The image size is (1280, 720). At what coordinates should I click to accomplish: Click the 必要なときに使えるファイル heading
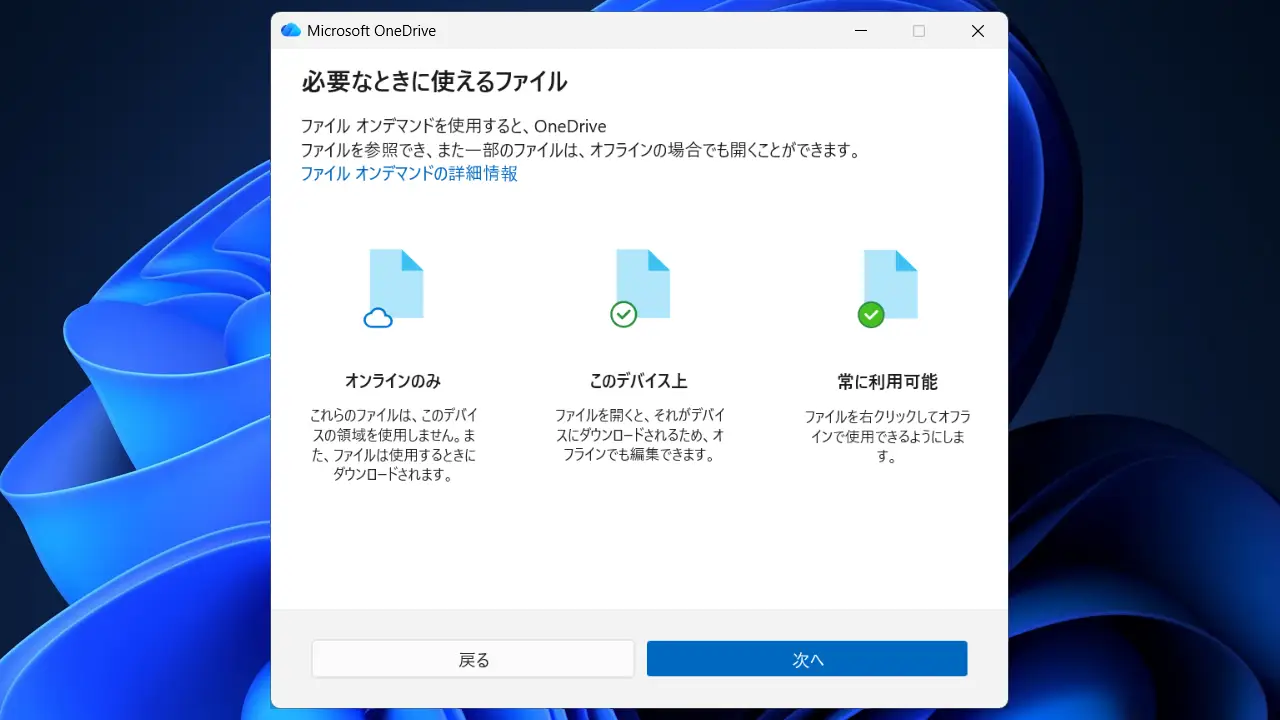[x=434, y=82]
